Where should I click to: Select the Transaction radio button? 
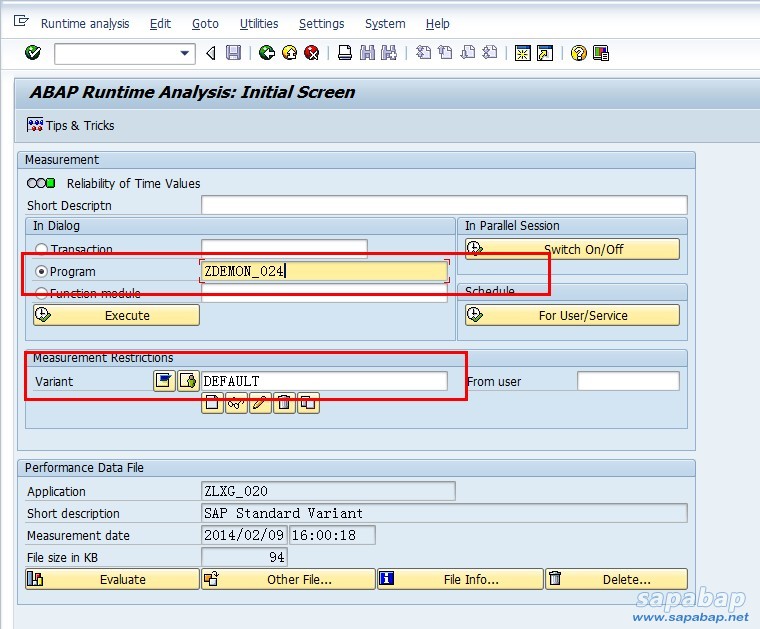click(41, 249)
